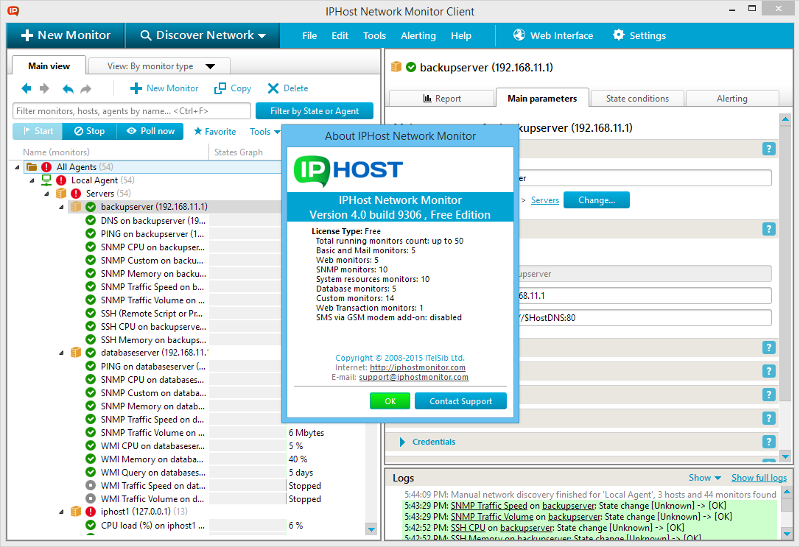Expand the Credentials section
The image size is (800, 547).
(x=403, y=441)
